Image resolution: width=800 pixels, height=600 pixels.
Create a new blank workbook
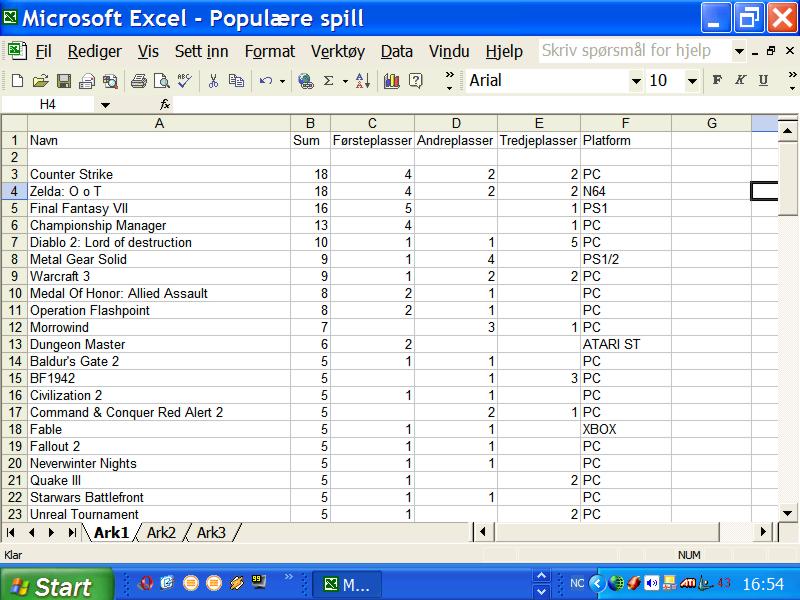17,81
